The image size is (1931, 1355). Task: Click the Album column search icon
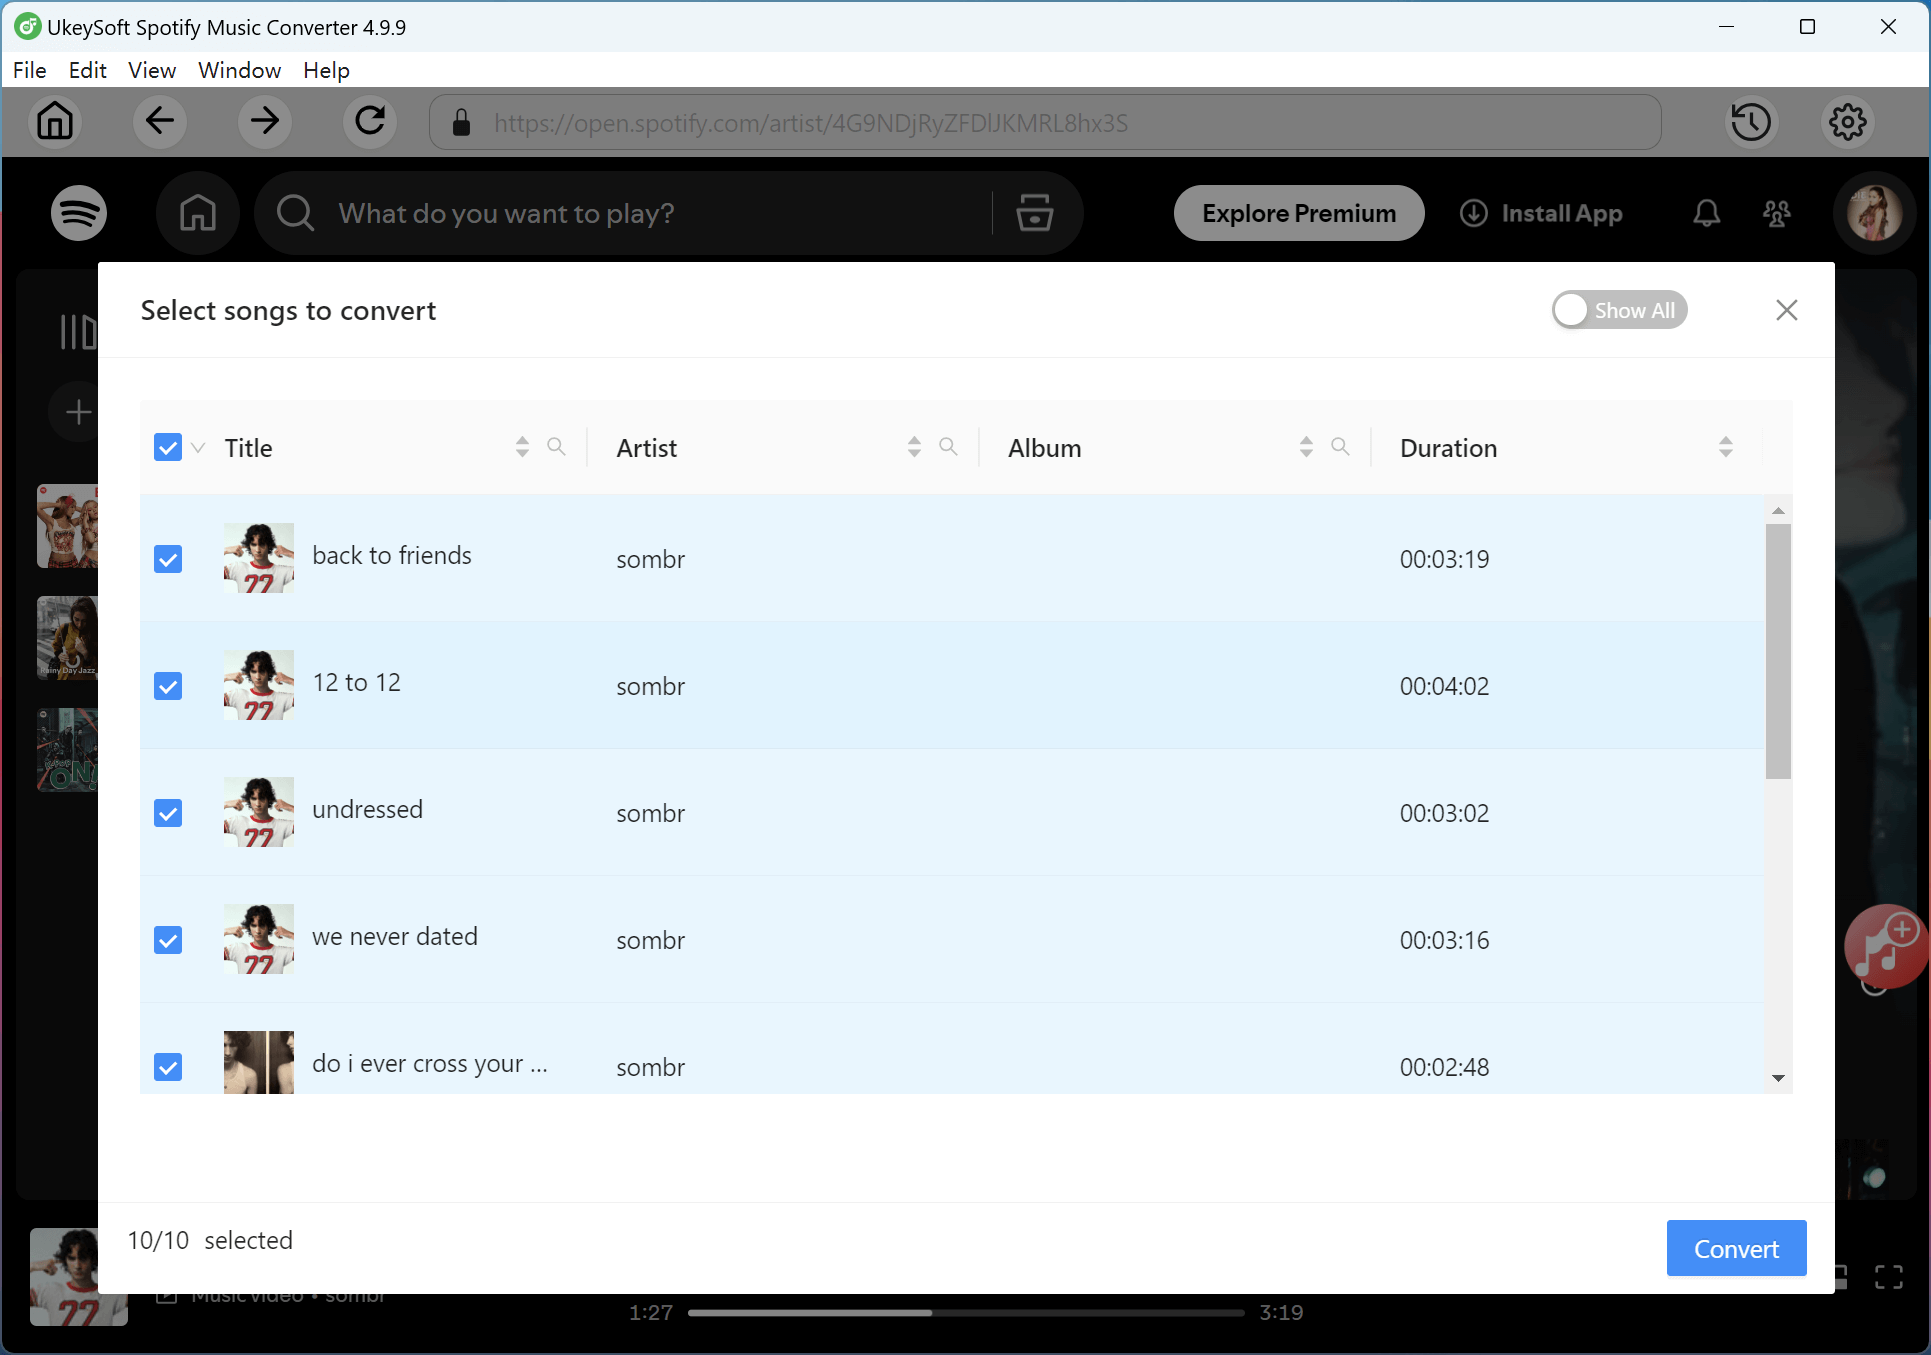[1340, 447]
